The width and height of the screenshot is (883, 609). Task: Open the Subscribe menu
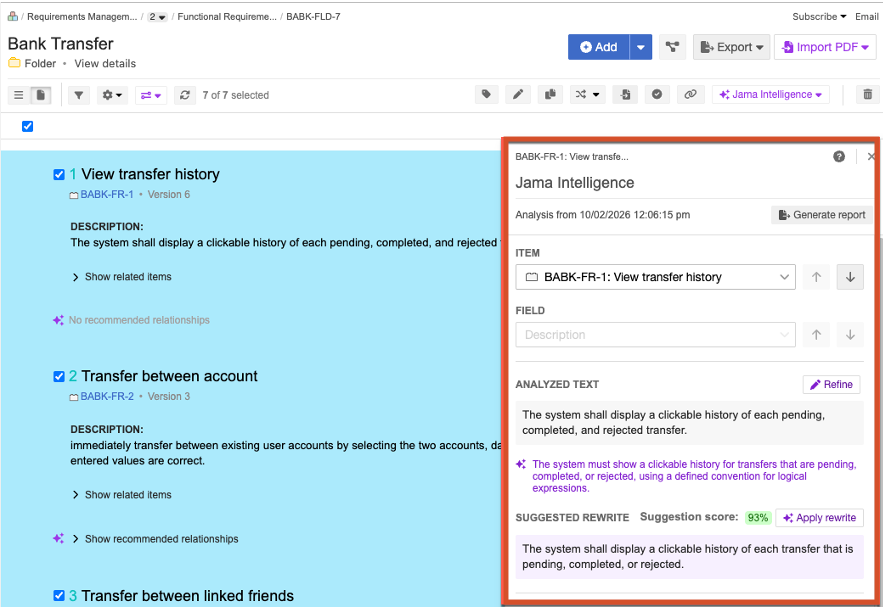(x=819, y=16)
